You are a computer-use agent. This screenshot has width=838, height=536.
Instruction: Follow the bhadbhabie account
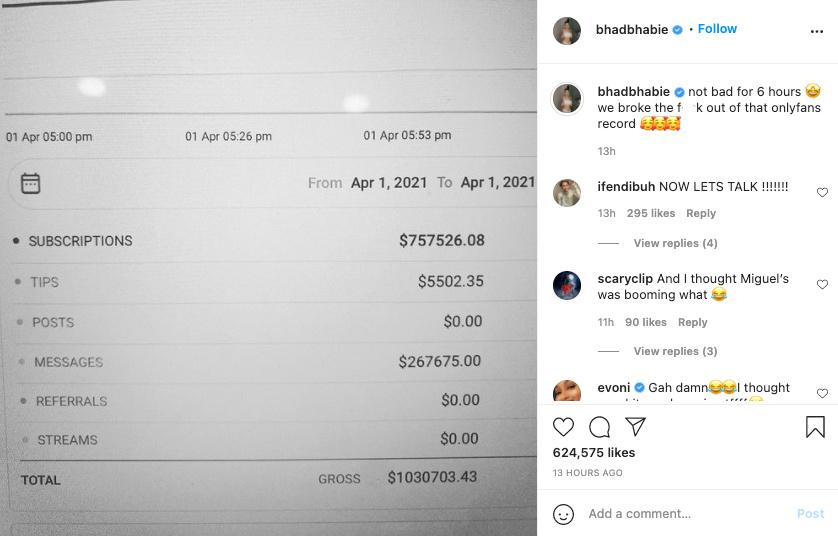717,29
